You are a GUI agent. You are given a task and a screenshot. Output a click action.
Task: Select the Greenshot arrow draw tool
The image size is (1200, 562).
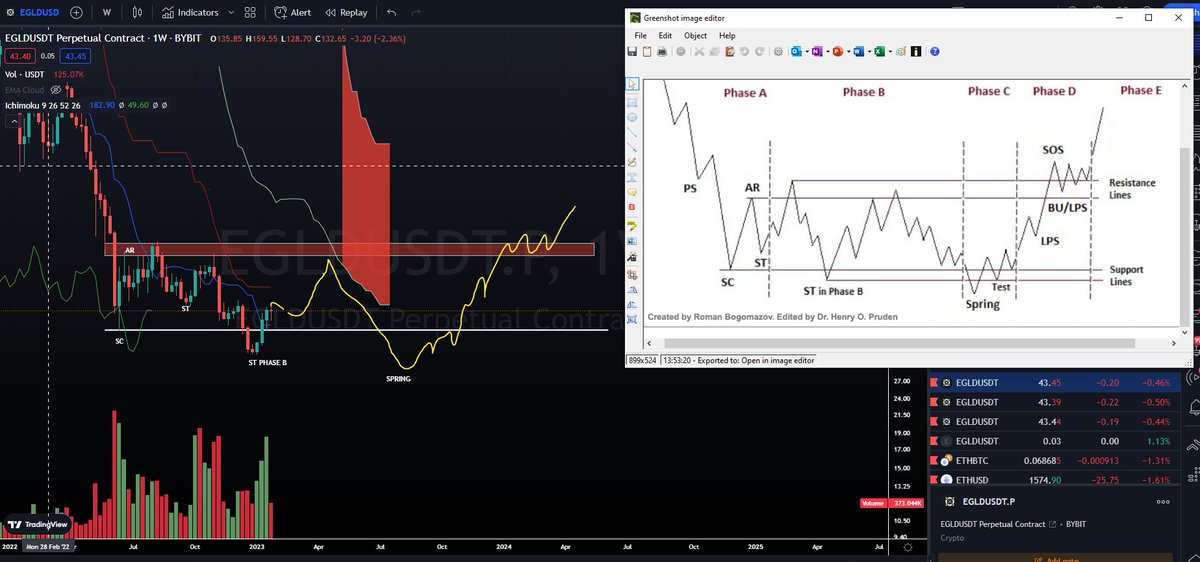tap(632, 146)
